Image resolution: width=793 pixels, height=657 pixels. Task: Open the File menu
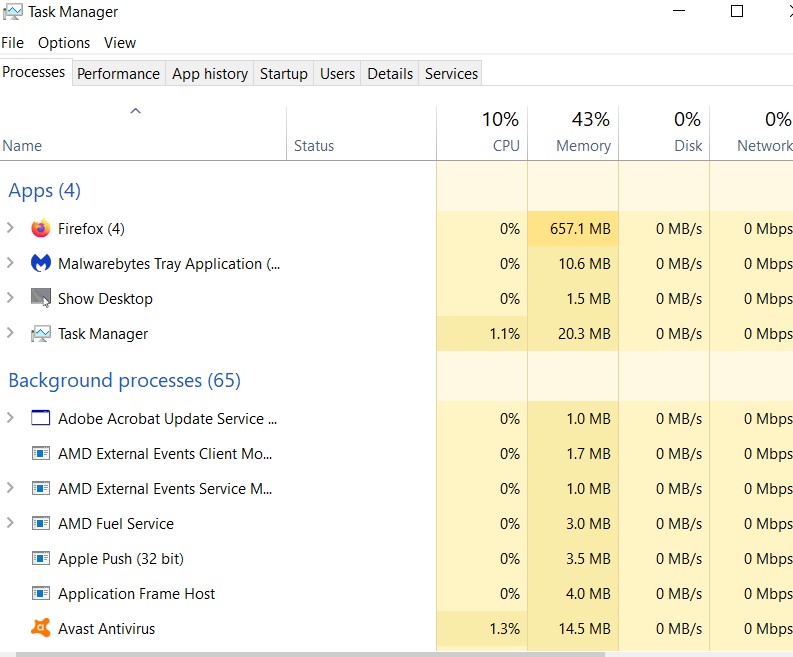click(x=13, y=43)
